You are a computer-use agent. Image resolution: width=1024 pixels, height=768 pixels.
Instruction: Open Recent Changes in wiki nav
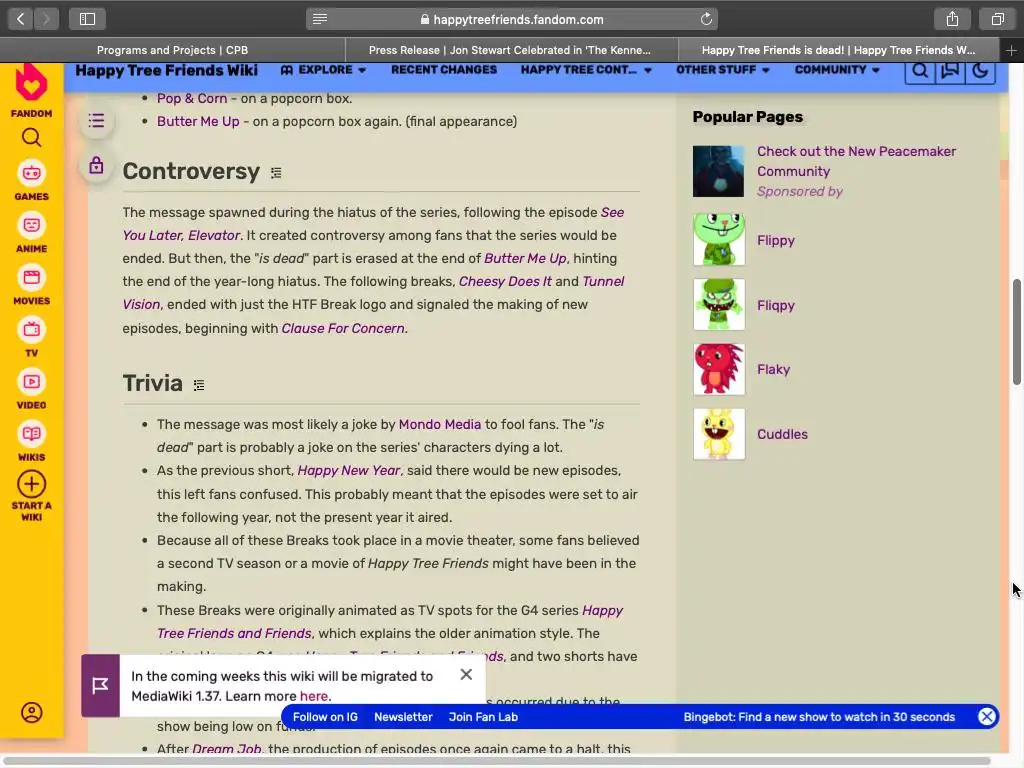tap(444, 70)
